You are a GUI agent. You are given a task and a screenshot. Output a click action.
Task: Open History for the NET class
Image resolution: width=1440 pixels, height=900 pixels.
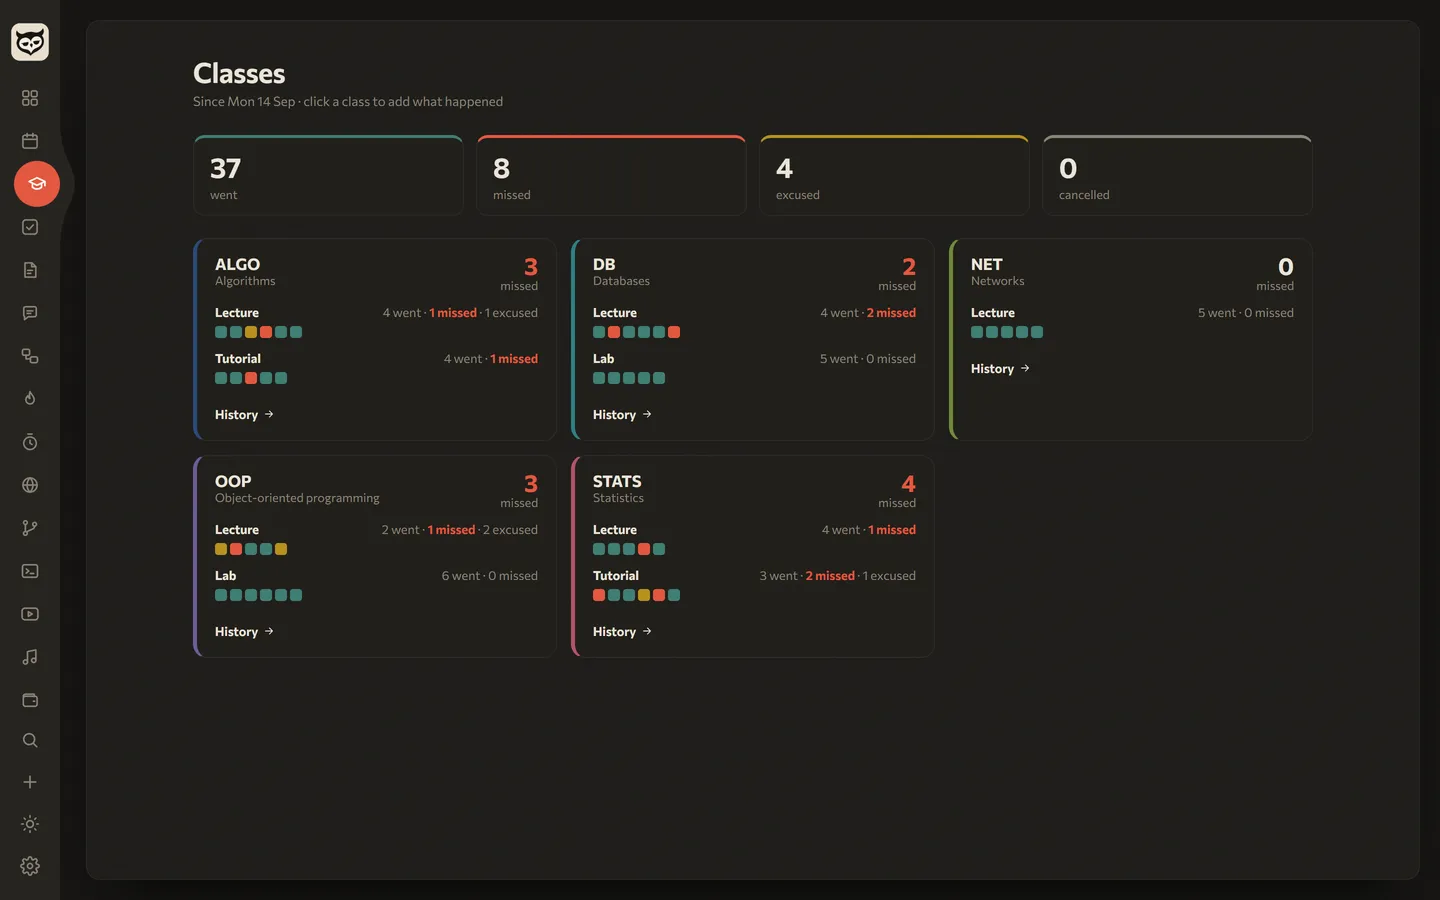click(x=1000, y=369)
